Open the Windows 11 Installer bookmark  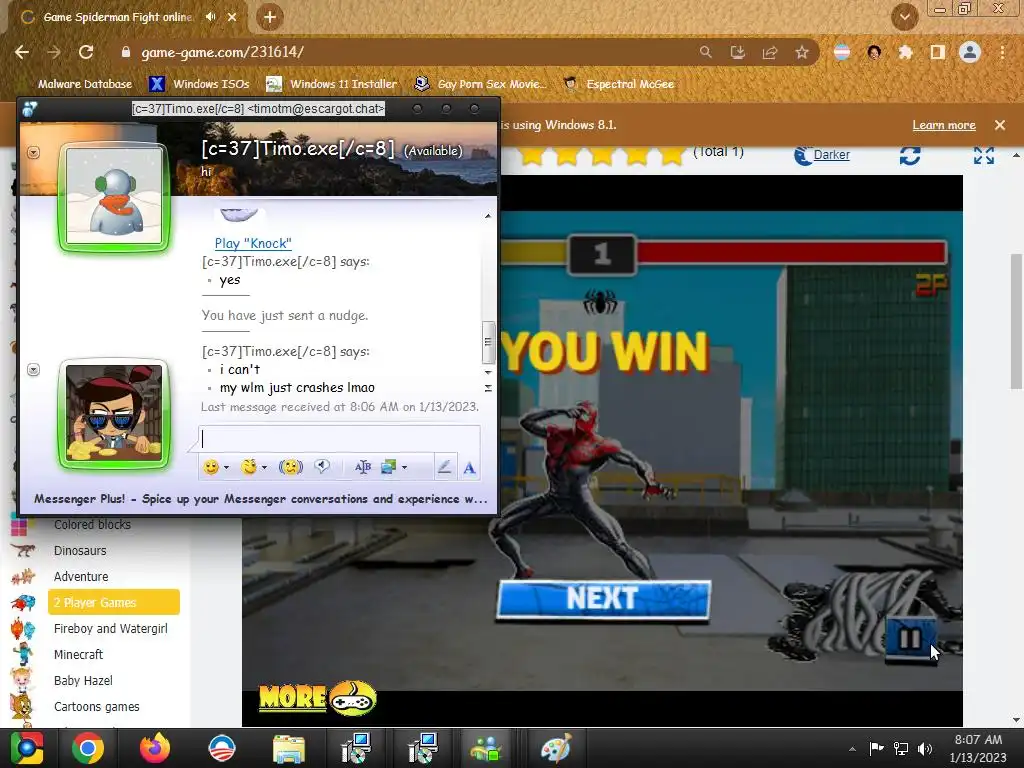coord(332,84)
